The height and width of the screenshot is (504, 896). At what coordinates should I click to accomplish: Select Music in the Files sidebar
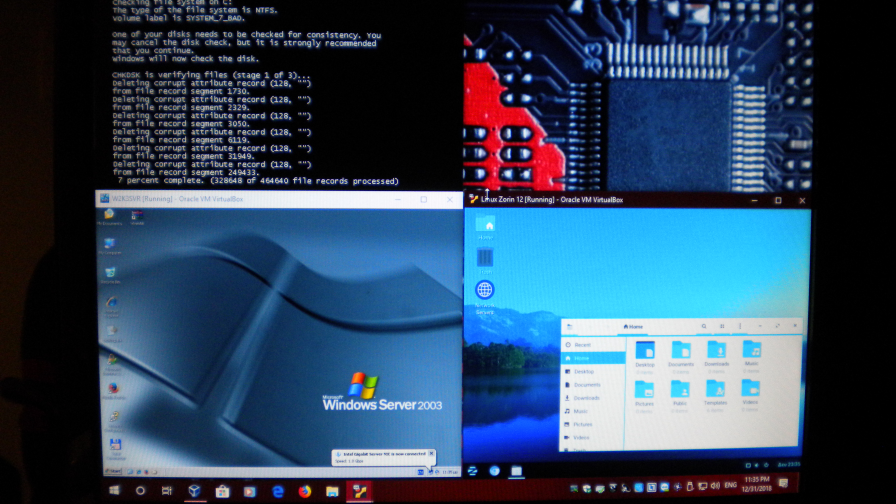point(593,411)
